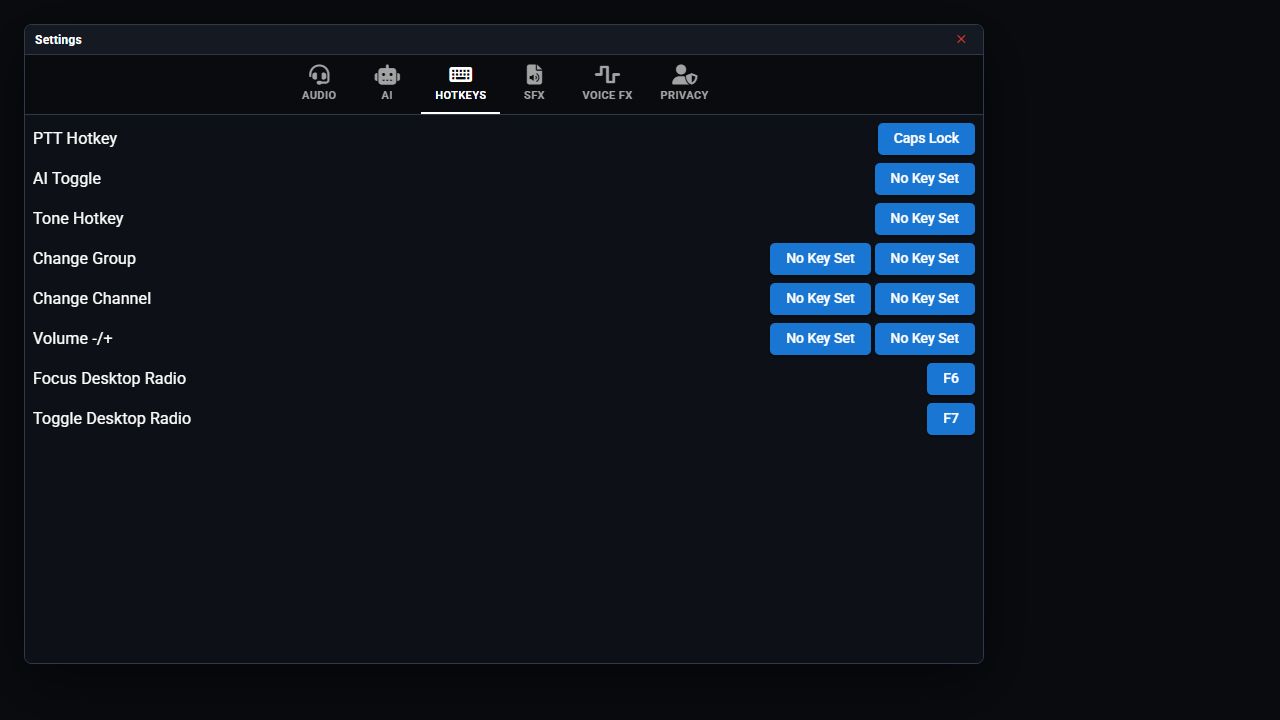
Task: Set the first Change Channel hotkey
Action: [820, 299]
